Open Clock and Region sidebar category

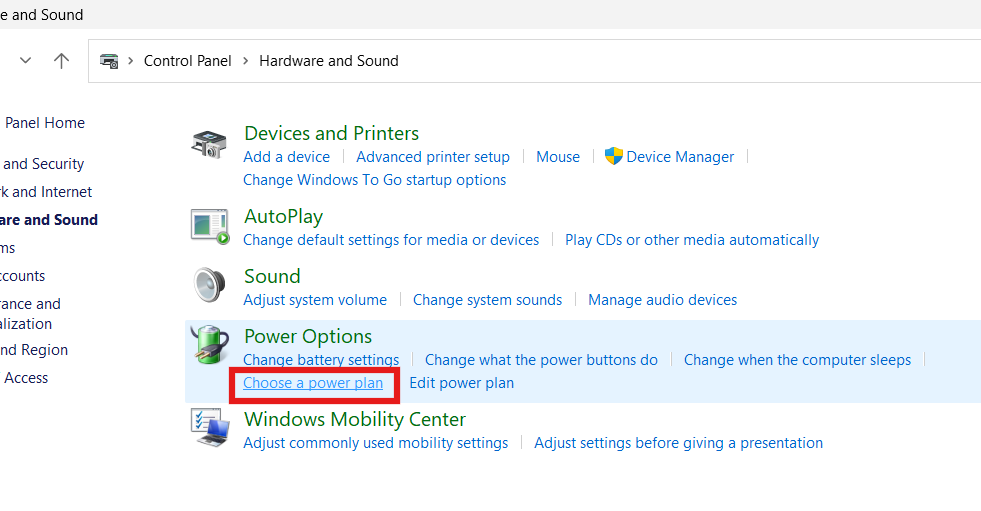pos(34,350)
